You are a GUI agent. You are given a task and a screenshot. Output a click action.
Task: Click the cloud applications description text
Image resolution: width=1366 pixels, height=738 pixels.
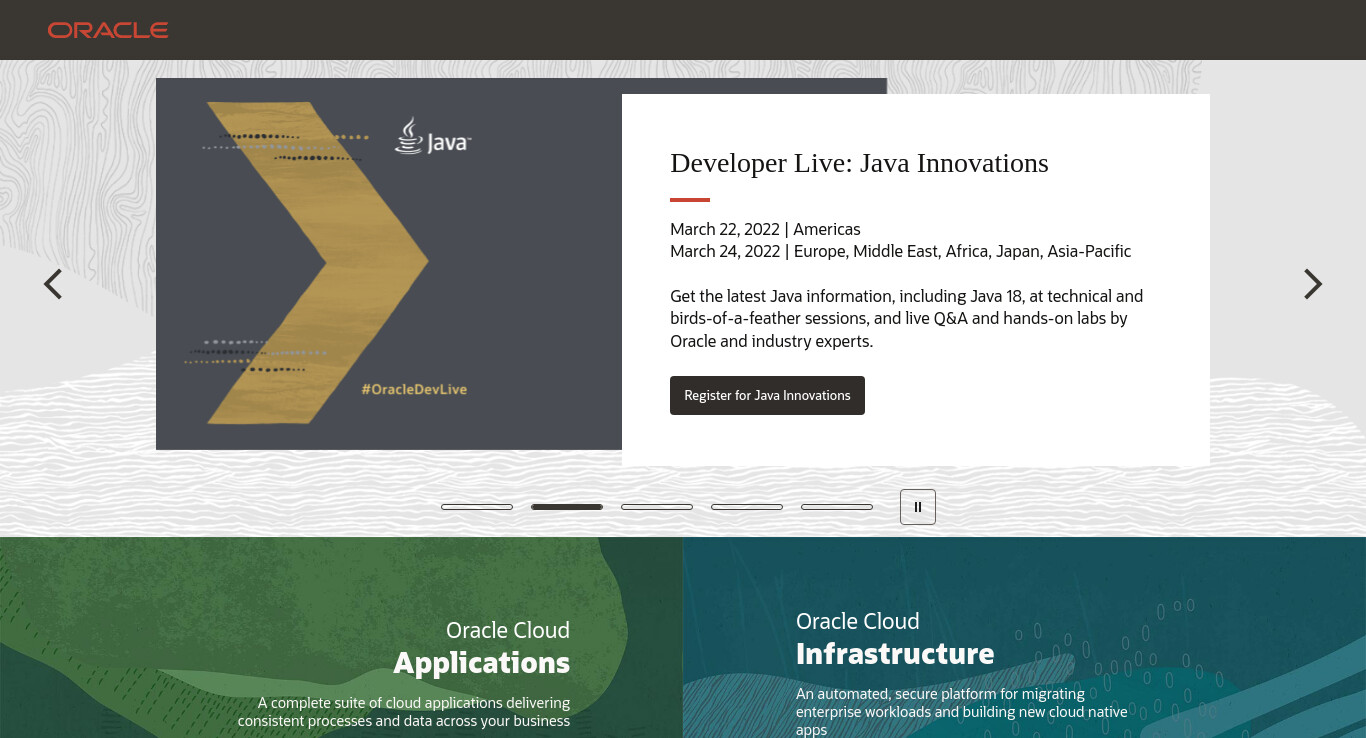(x=404, y=712)
